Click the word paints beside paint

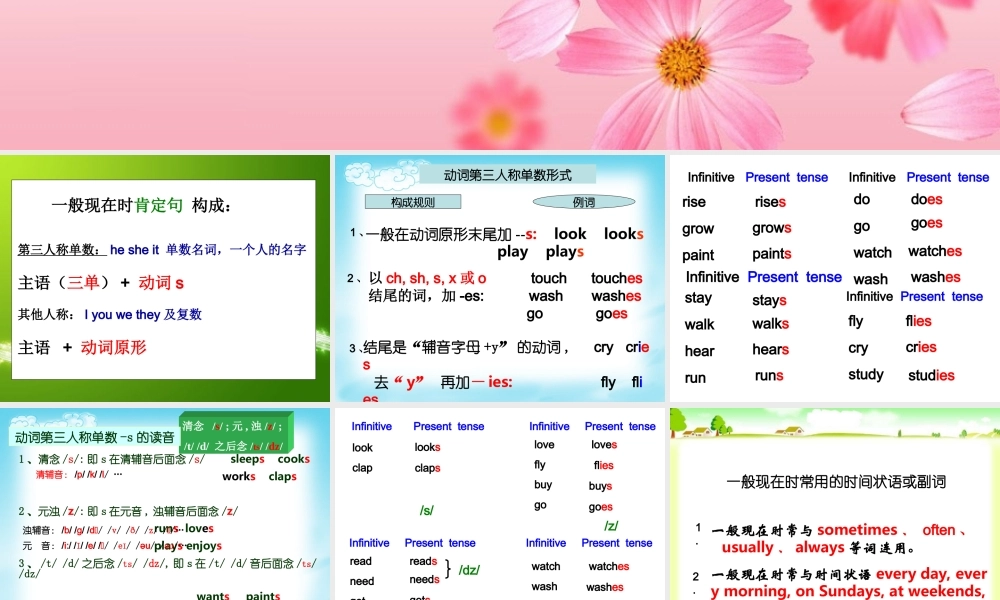(x=772, y=254)
